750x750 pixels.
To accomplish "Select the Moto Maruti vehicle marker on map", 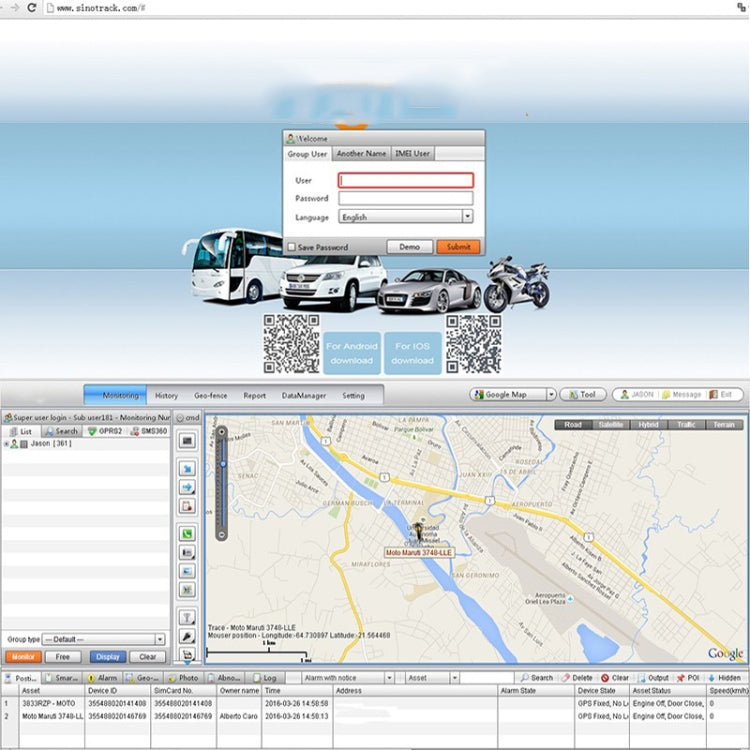I will [x=418, y=530].
